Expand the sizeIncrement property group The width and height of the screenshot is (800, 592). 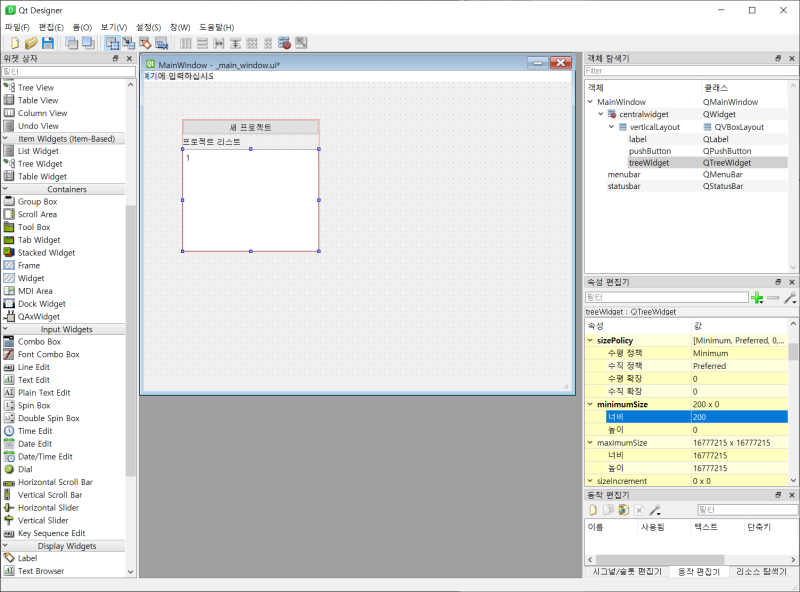tap(590, 481)
